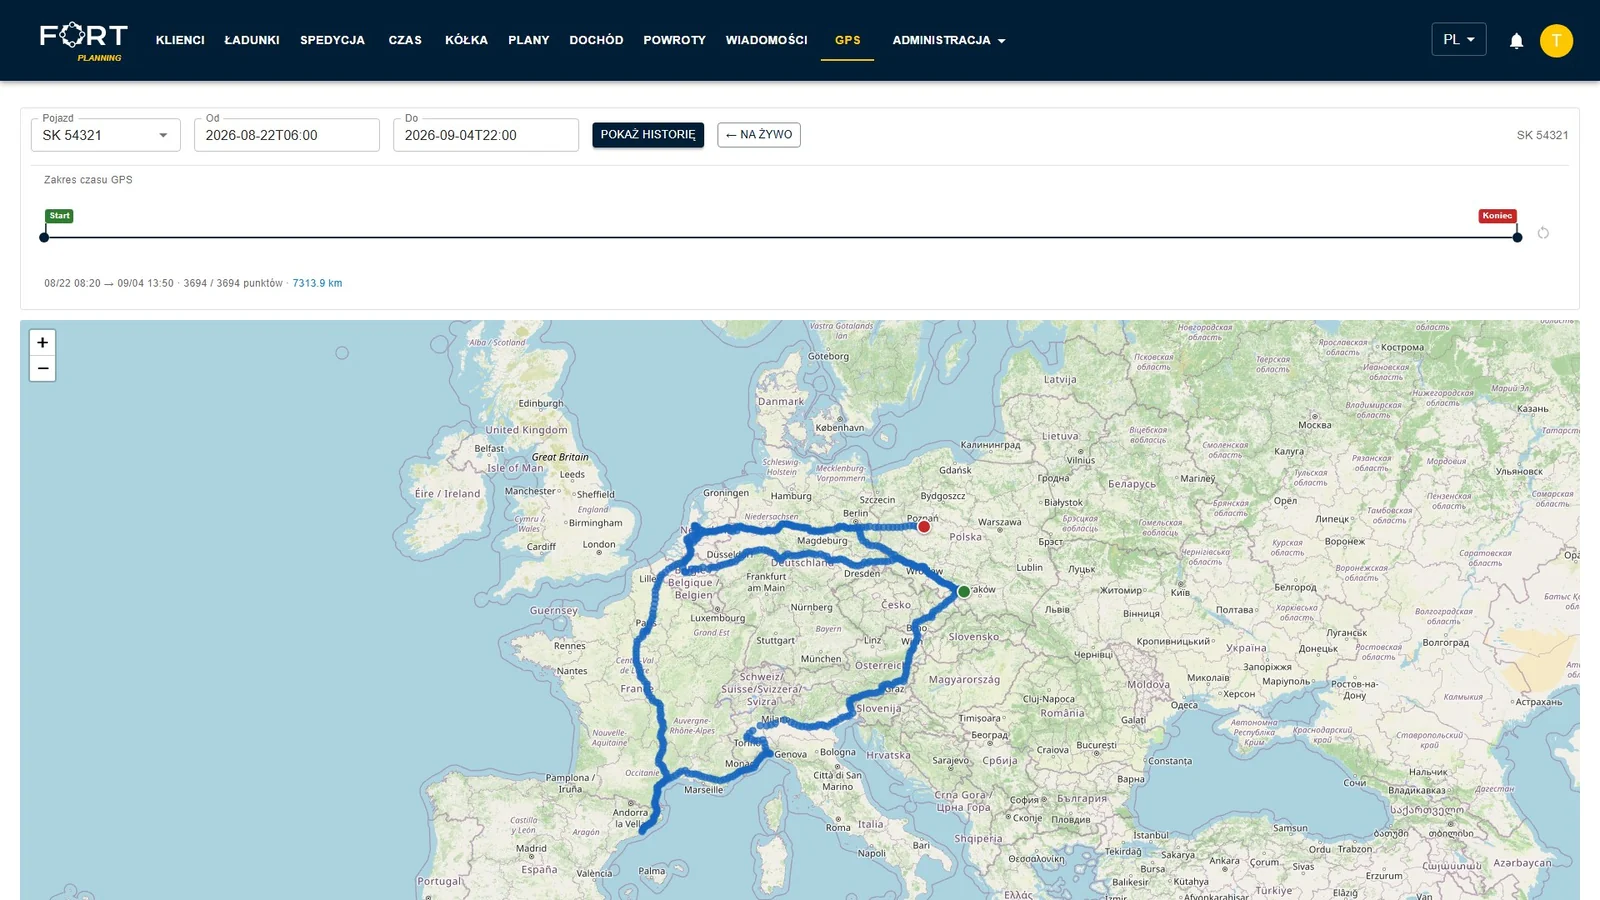This screenshot has width=1600, height=900.
Task: Open the Powroty page
Action: 674,40
